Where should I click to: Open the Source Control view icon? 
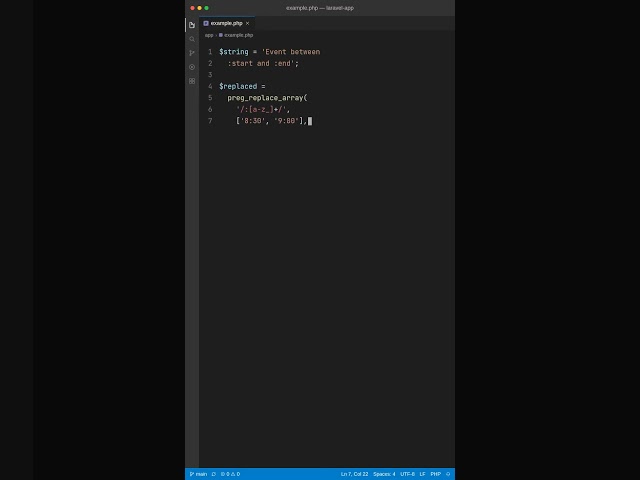(x=192, y=53)
